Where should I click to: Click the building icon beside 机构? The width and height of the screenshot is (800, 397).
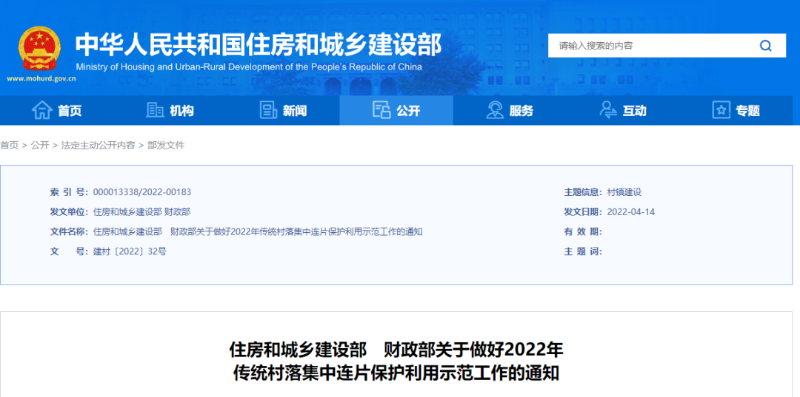[155, 110]
